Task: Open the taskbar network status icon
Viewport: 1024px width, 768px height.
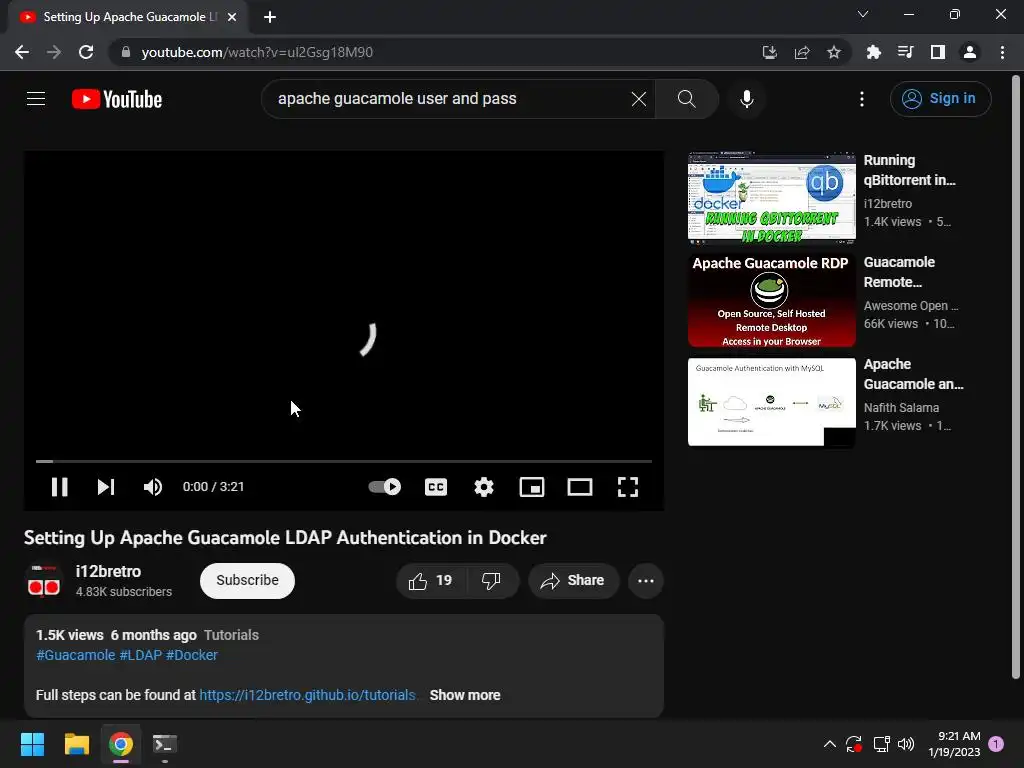Action: click(x=881, y=744)
